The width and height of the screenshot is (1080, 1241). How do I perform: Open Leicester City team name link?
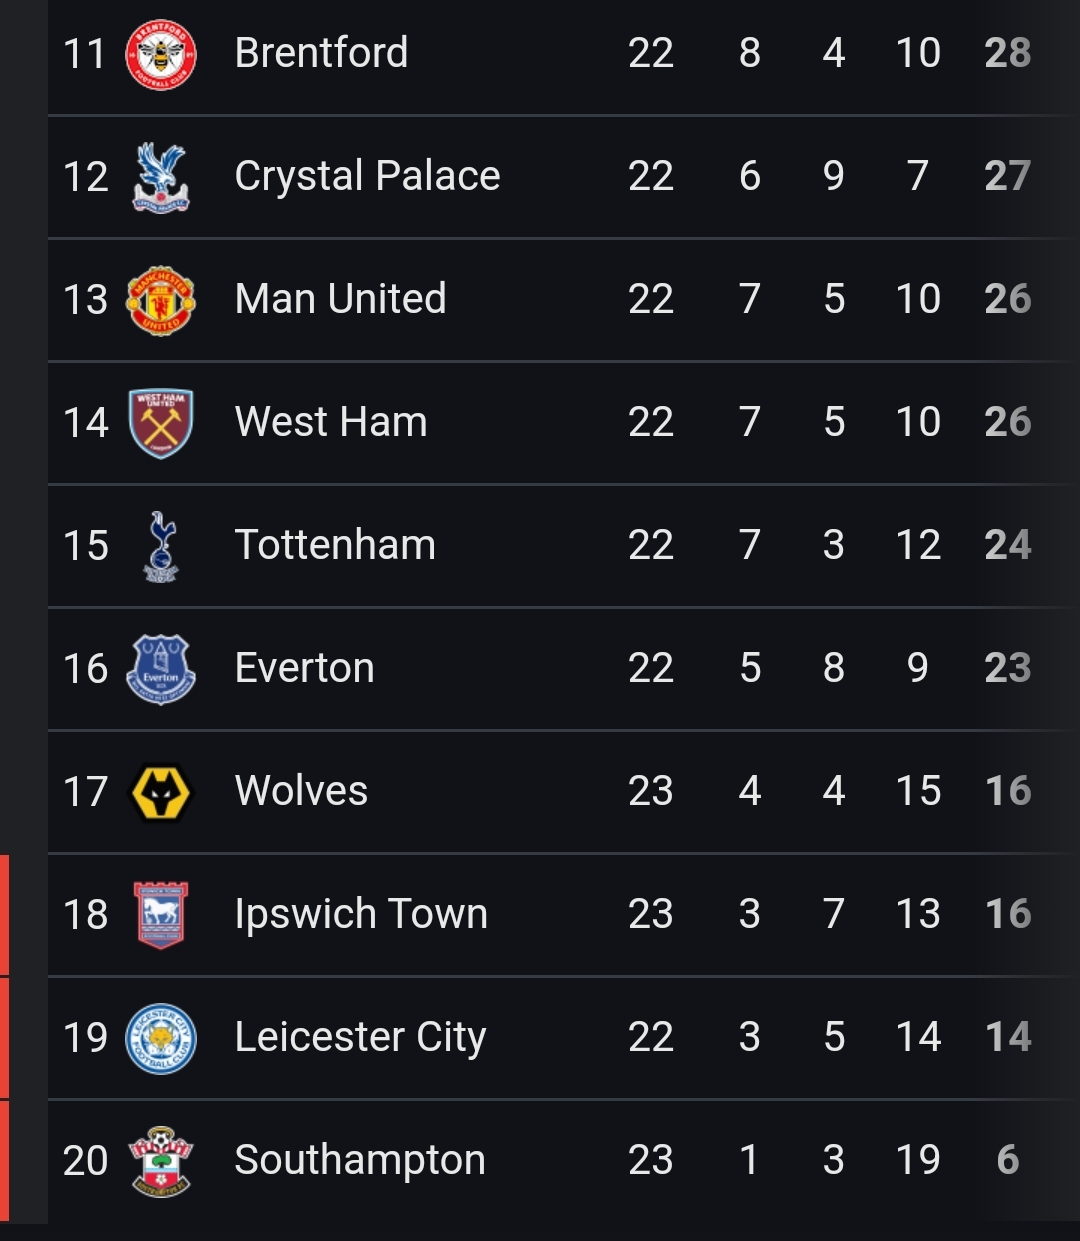click(360, 1037)
